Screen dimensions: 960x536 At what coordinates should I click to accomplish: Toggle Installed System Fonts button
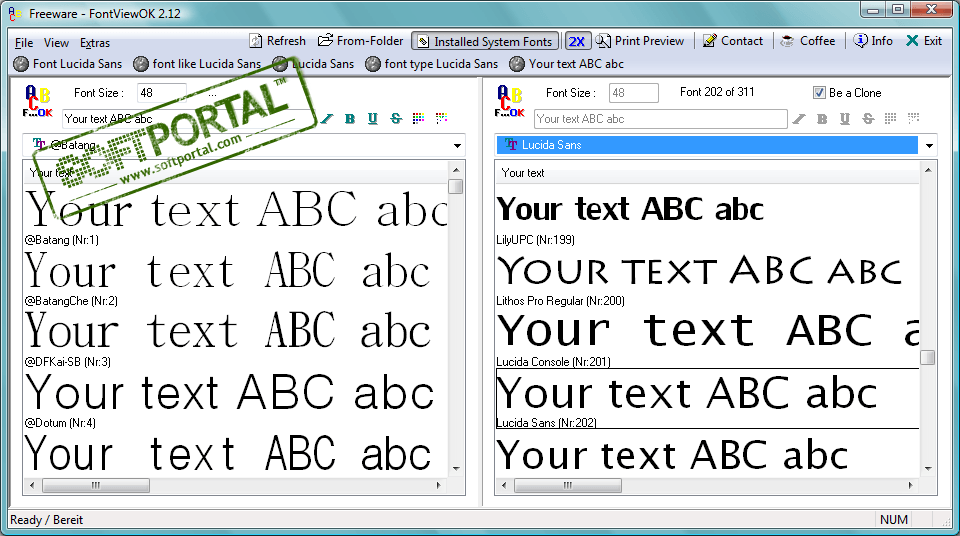pos(485,41)
